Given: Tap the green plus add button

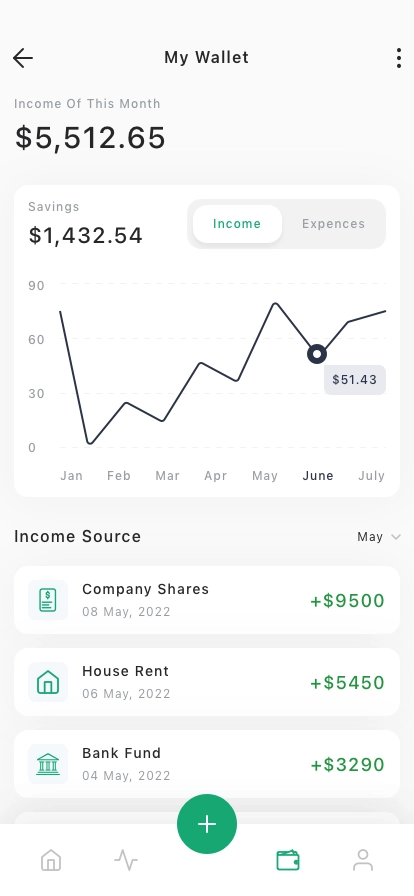Looking at the screenshot, I should click(x=207, y=823).
